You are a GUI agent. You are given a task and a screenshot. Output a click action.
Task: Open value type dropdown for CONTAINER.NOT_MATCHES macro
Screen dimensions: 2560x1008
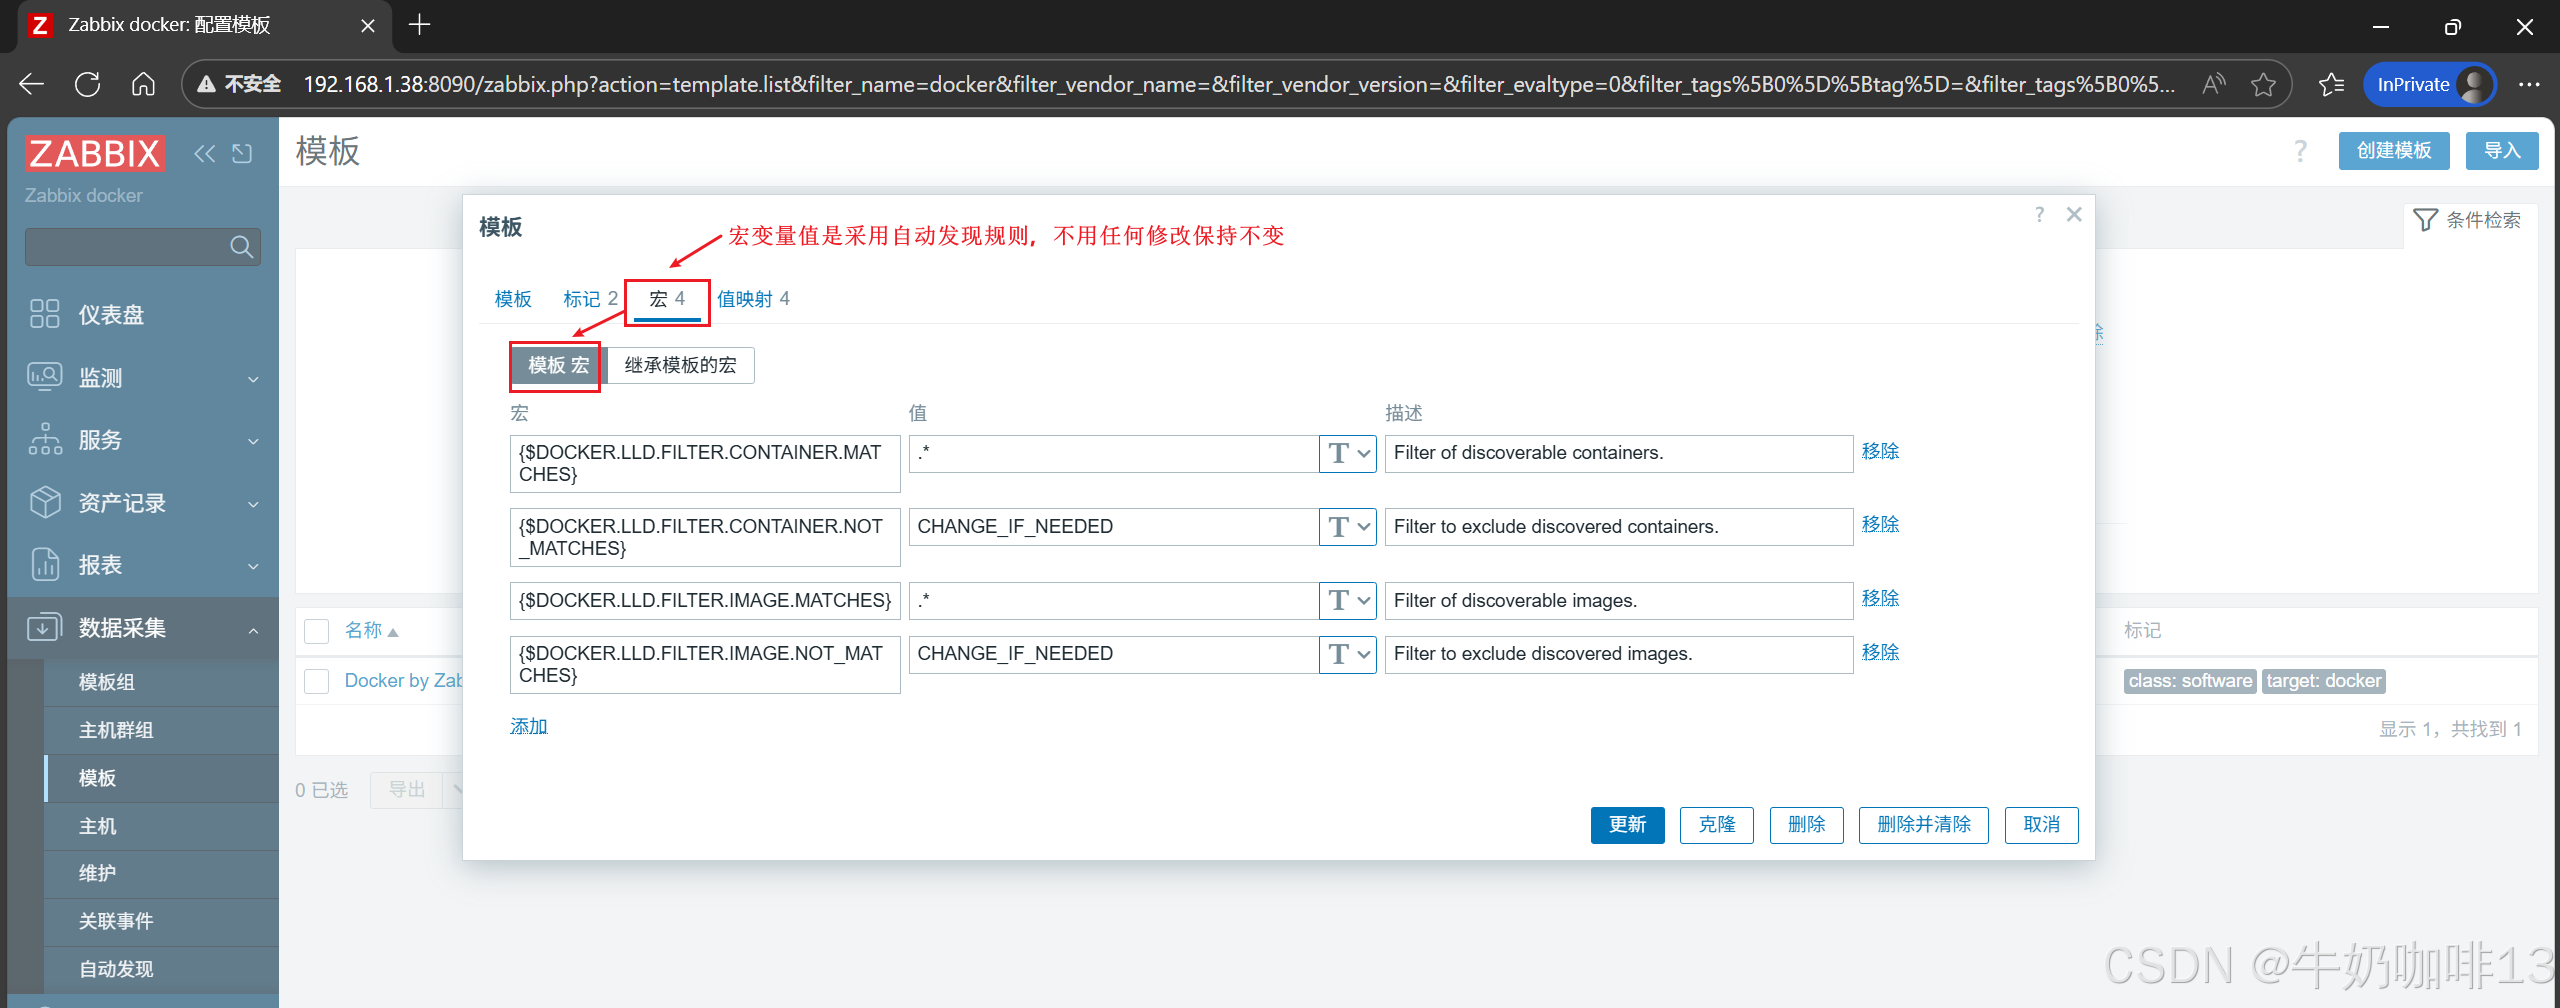click(1348, 527)
